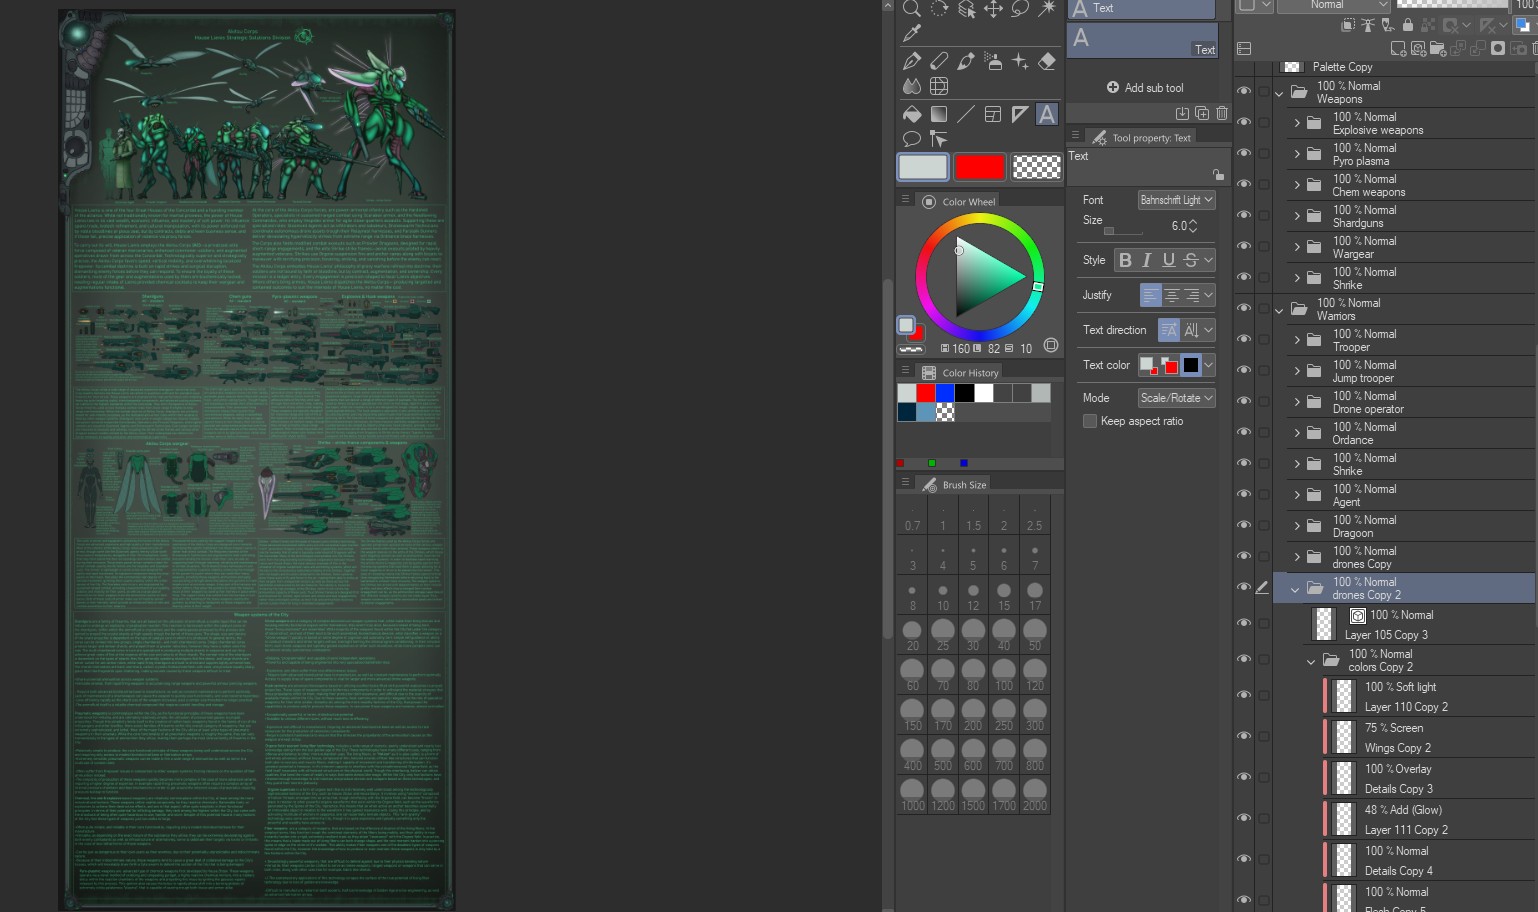Select the Lasso selection tool
The height and width of the screenshot is (912, 1538).
pyautogui.click(x=1020, y=9)
